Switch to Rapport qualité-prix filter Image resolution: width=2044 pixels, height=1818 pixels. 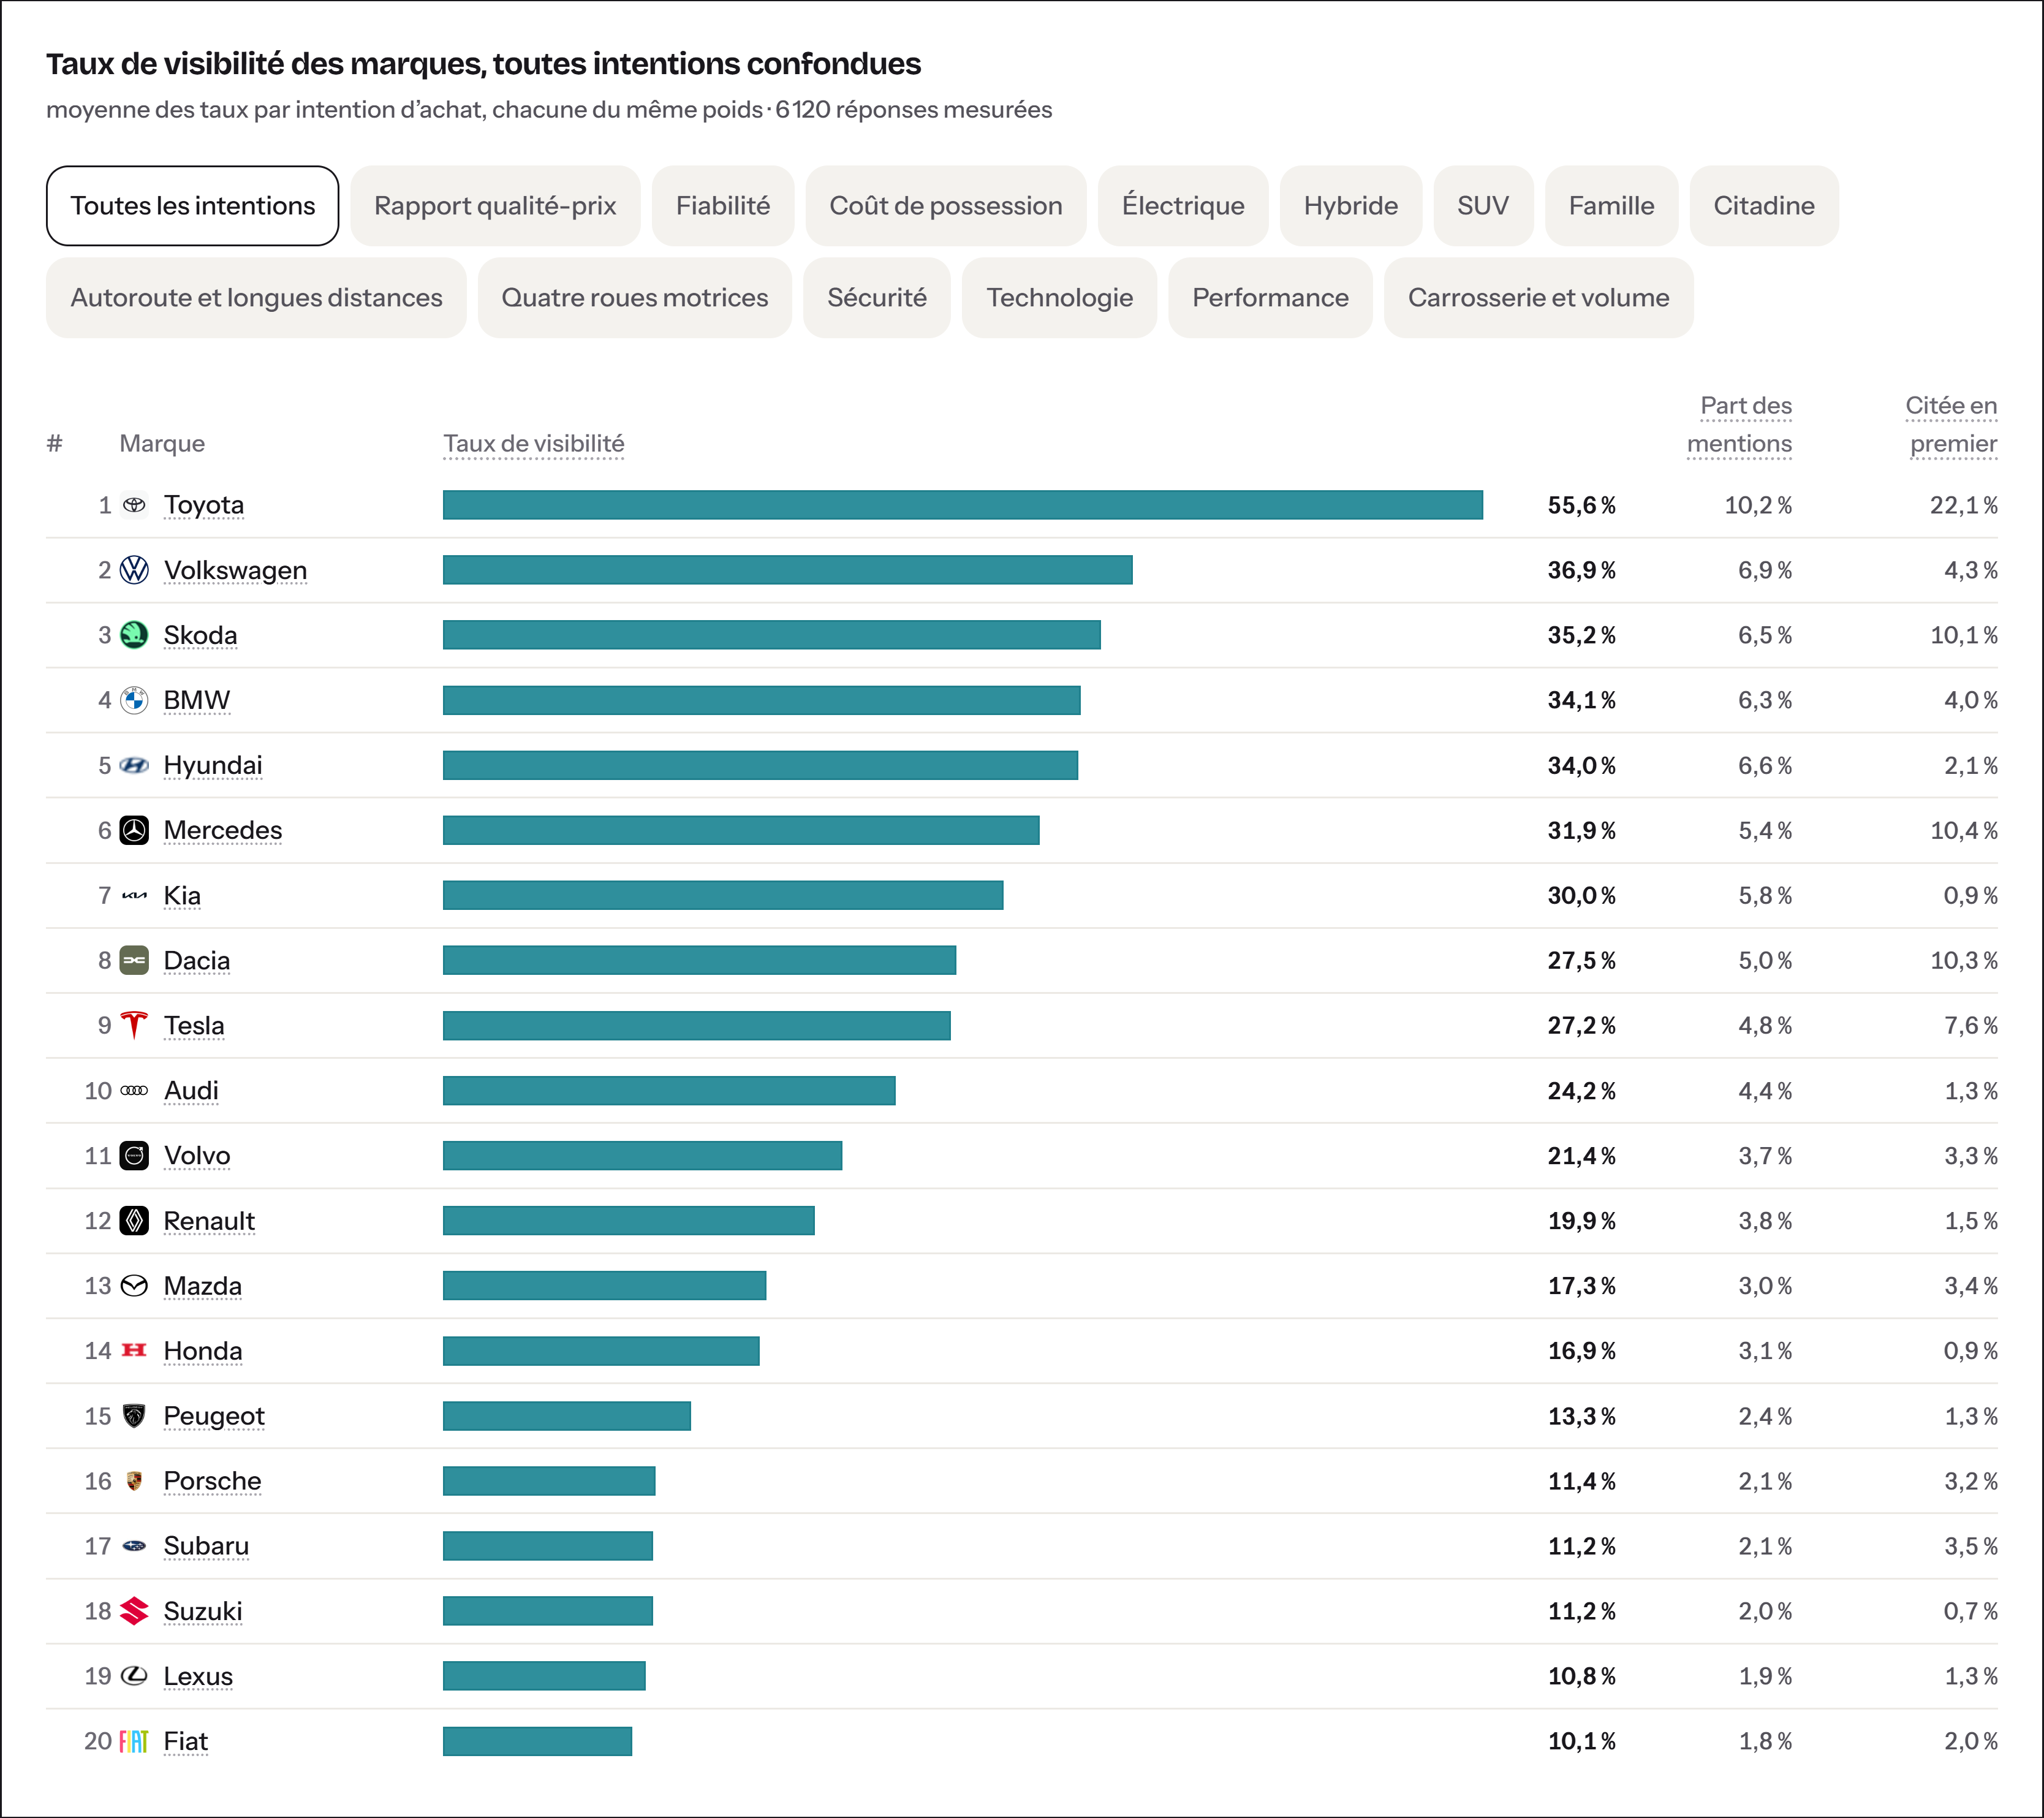click(x=495, y=206)
